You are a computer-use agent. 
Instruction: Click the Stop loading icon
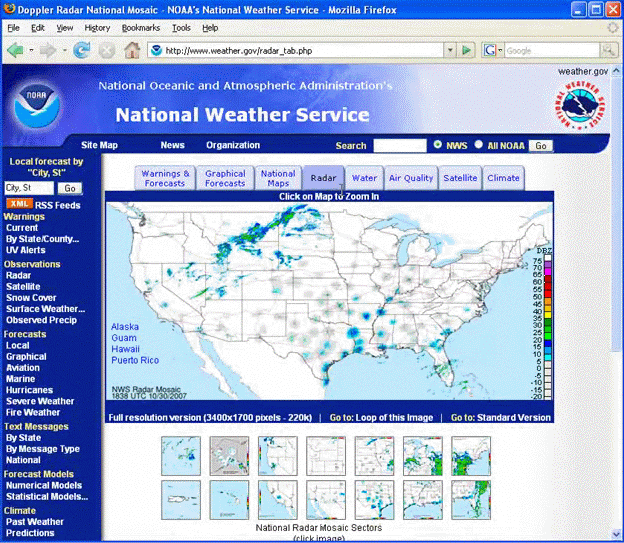coord(107,51)
